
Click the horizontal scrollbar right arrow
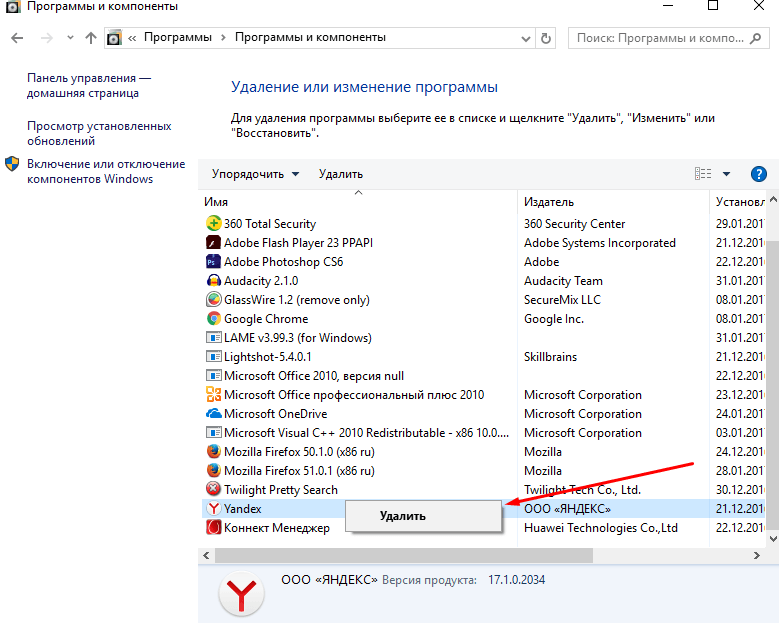point(757,555)
